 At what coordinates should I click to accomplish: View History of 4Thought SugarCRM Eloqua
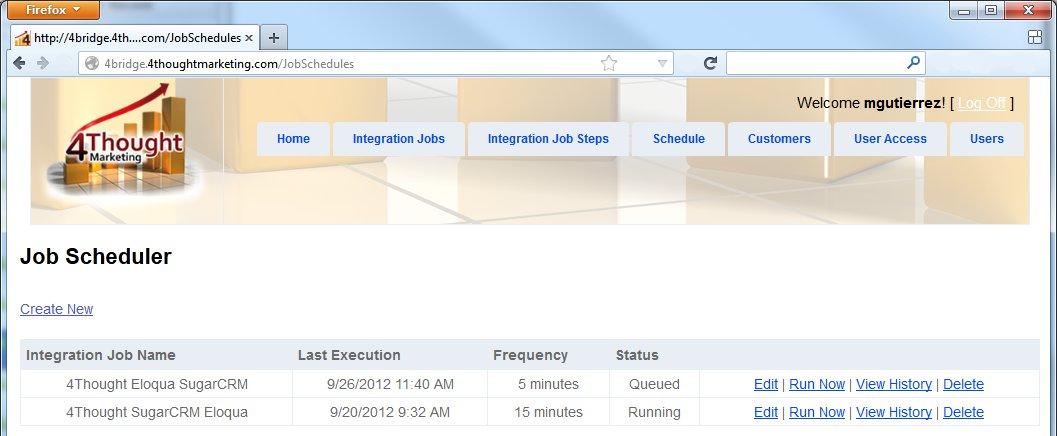coord(894,412)
